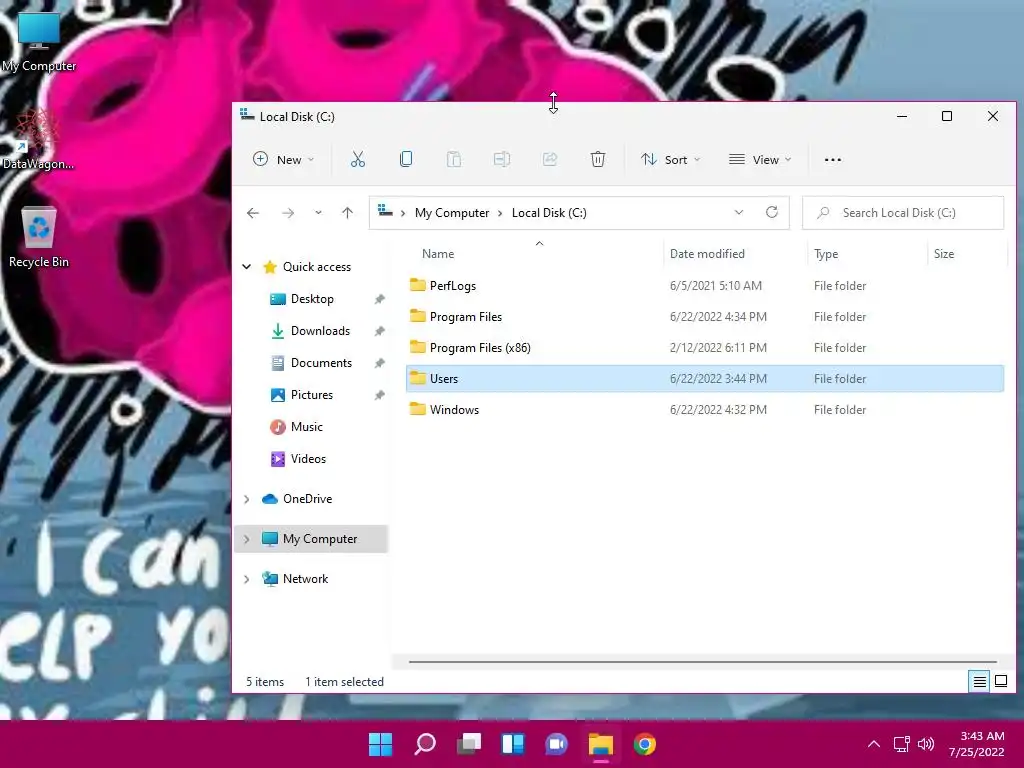Open the View dropdown

coord(760,159)
